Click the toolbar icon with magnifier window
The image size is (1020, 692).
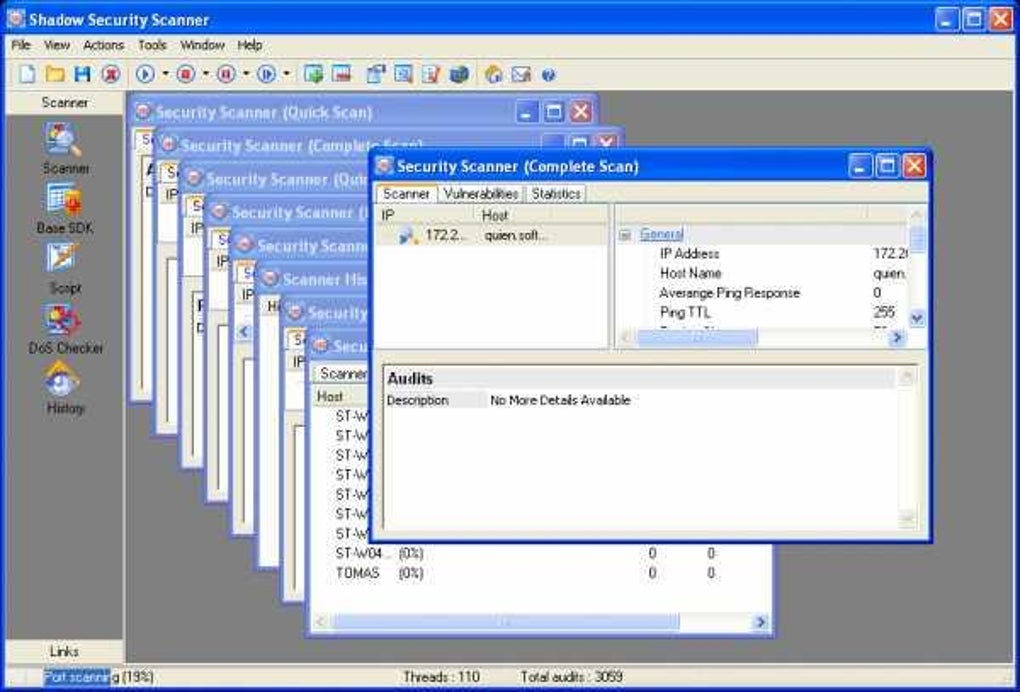coord(403,74)
